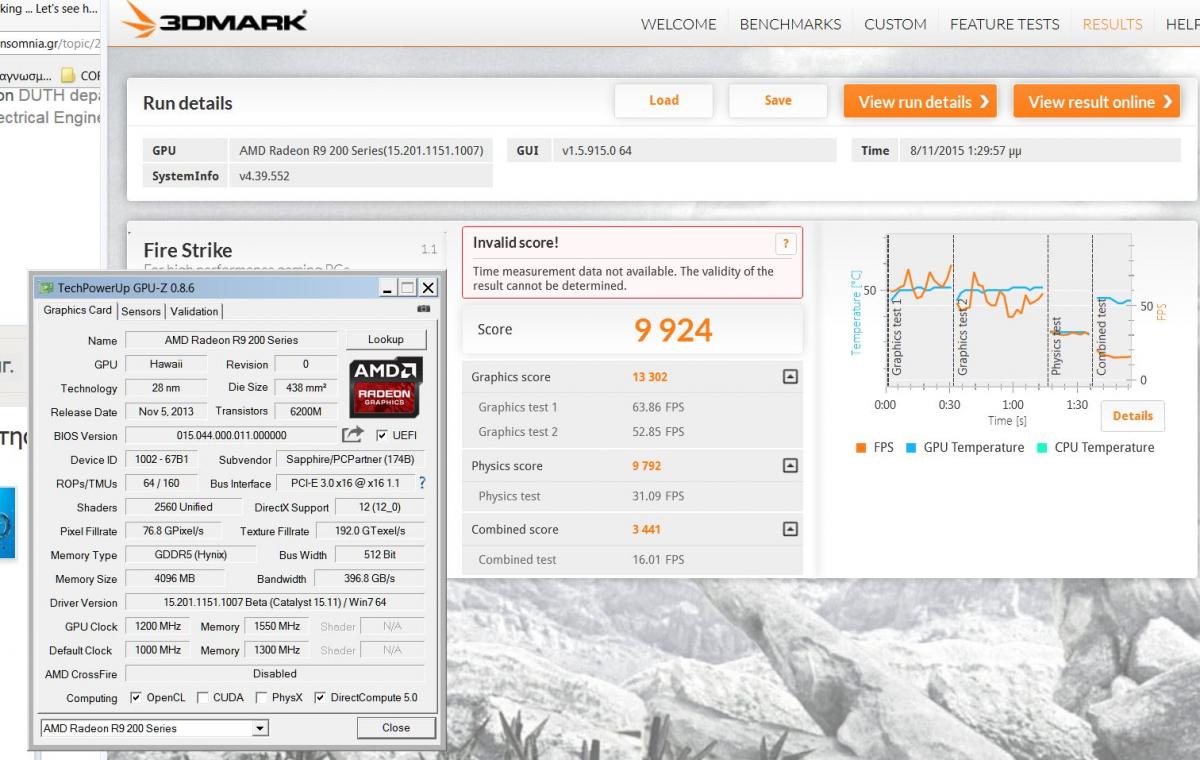The width and height of the screenshot is (1200, 760).
Task: Click View result online button
Action: [1097, 101]
